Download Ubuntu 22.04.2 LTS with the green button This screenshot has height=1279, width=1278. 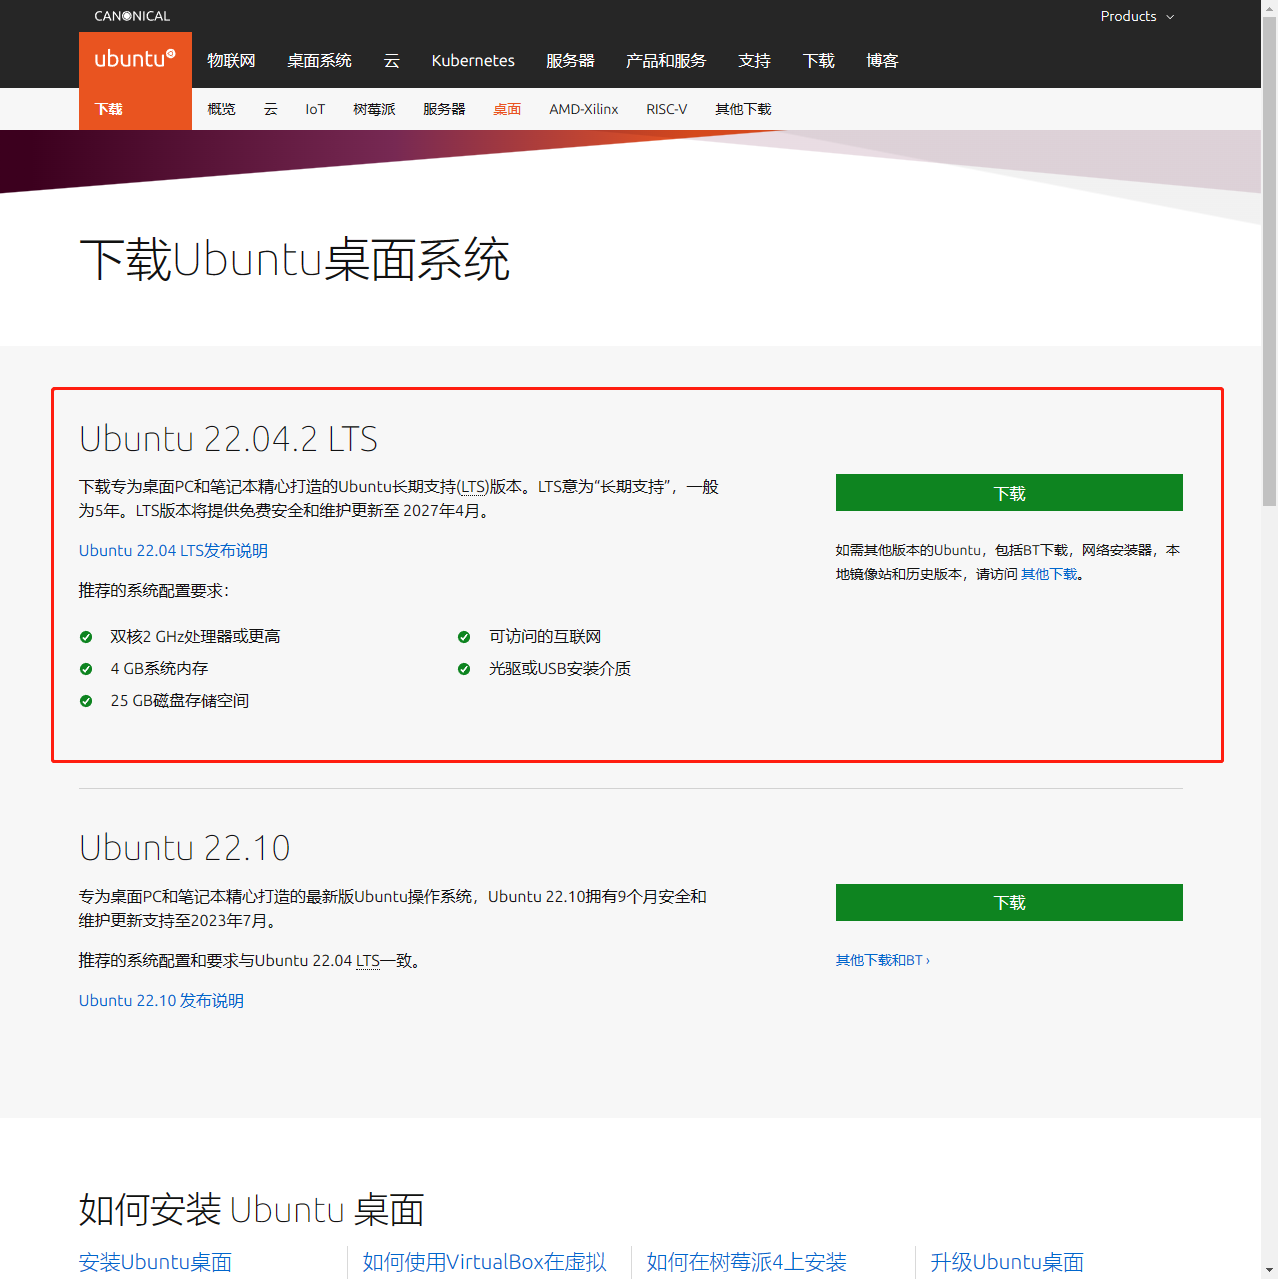pyautogui.click(x=1009, y=493)
